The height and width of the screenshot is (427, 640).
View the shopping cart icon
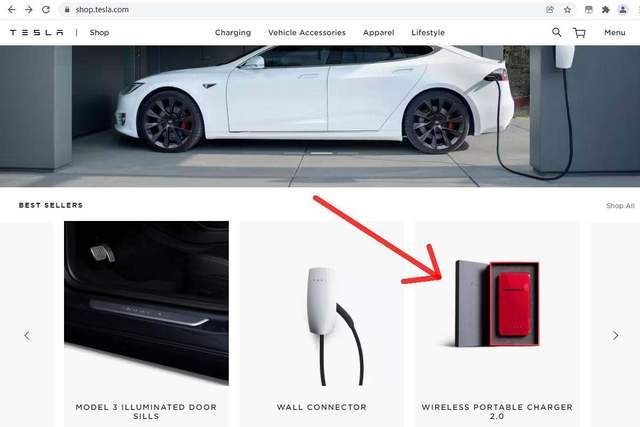(x=580, y=33)
